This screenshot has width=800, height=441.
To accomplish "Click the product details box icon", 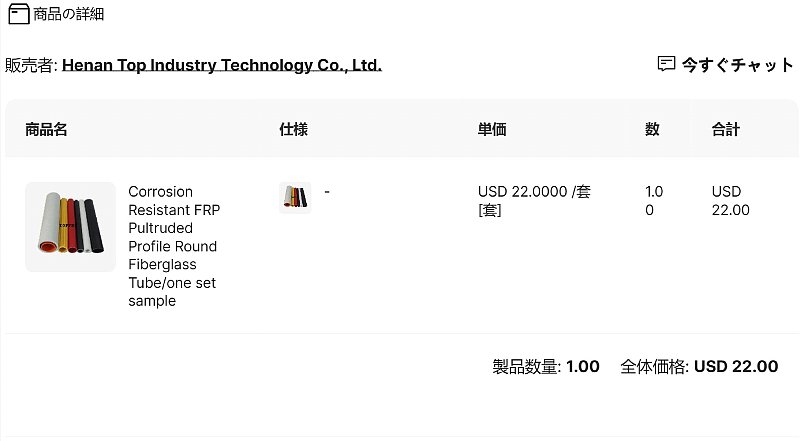I will (19, 14).
